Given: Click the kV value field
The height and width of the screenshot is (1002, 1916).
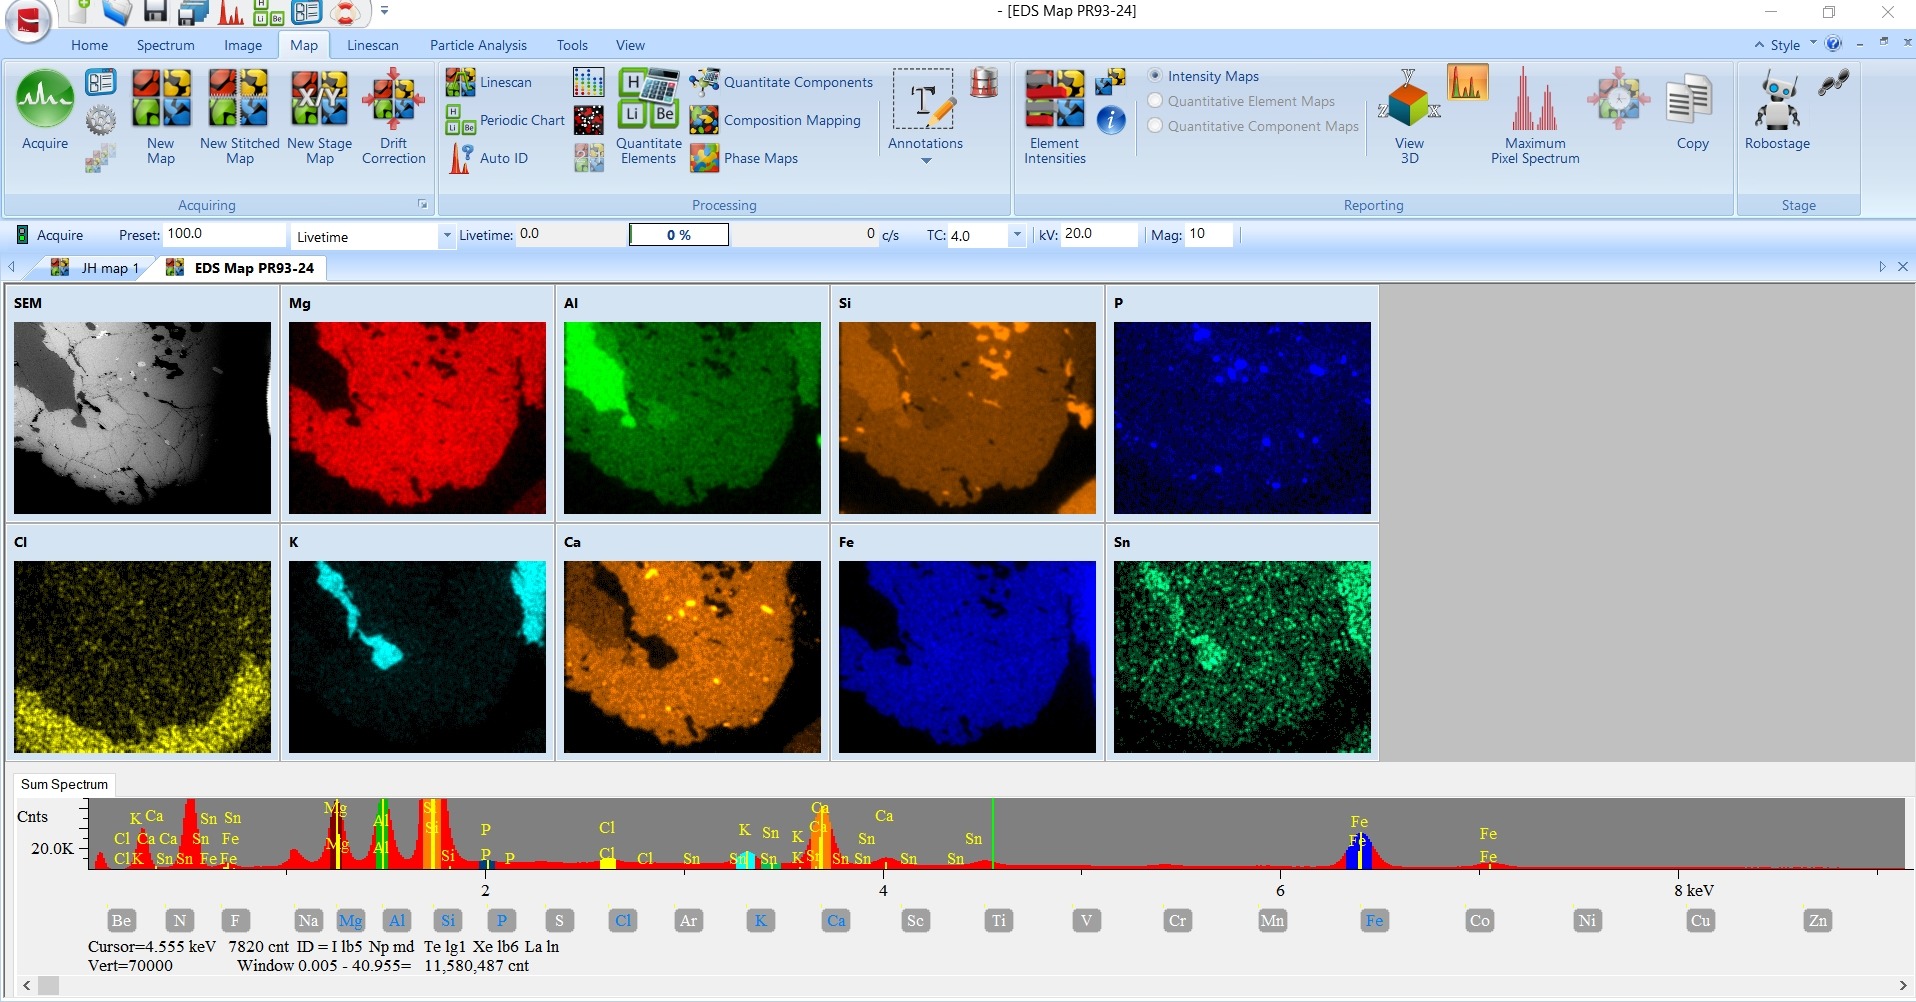Looking at the screenshot, I should (x=1099, y=234).
